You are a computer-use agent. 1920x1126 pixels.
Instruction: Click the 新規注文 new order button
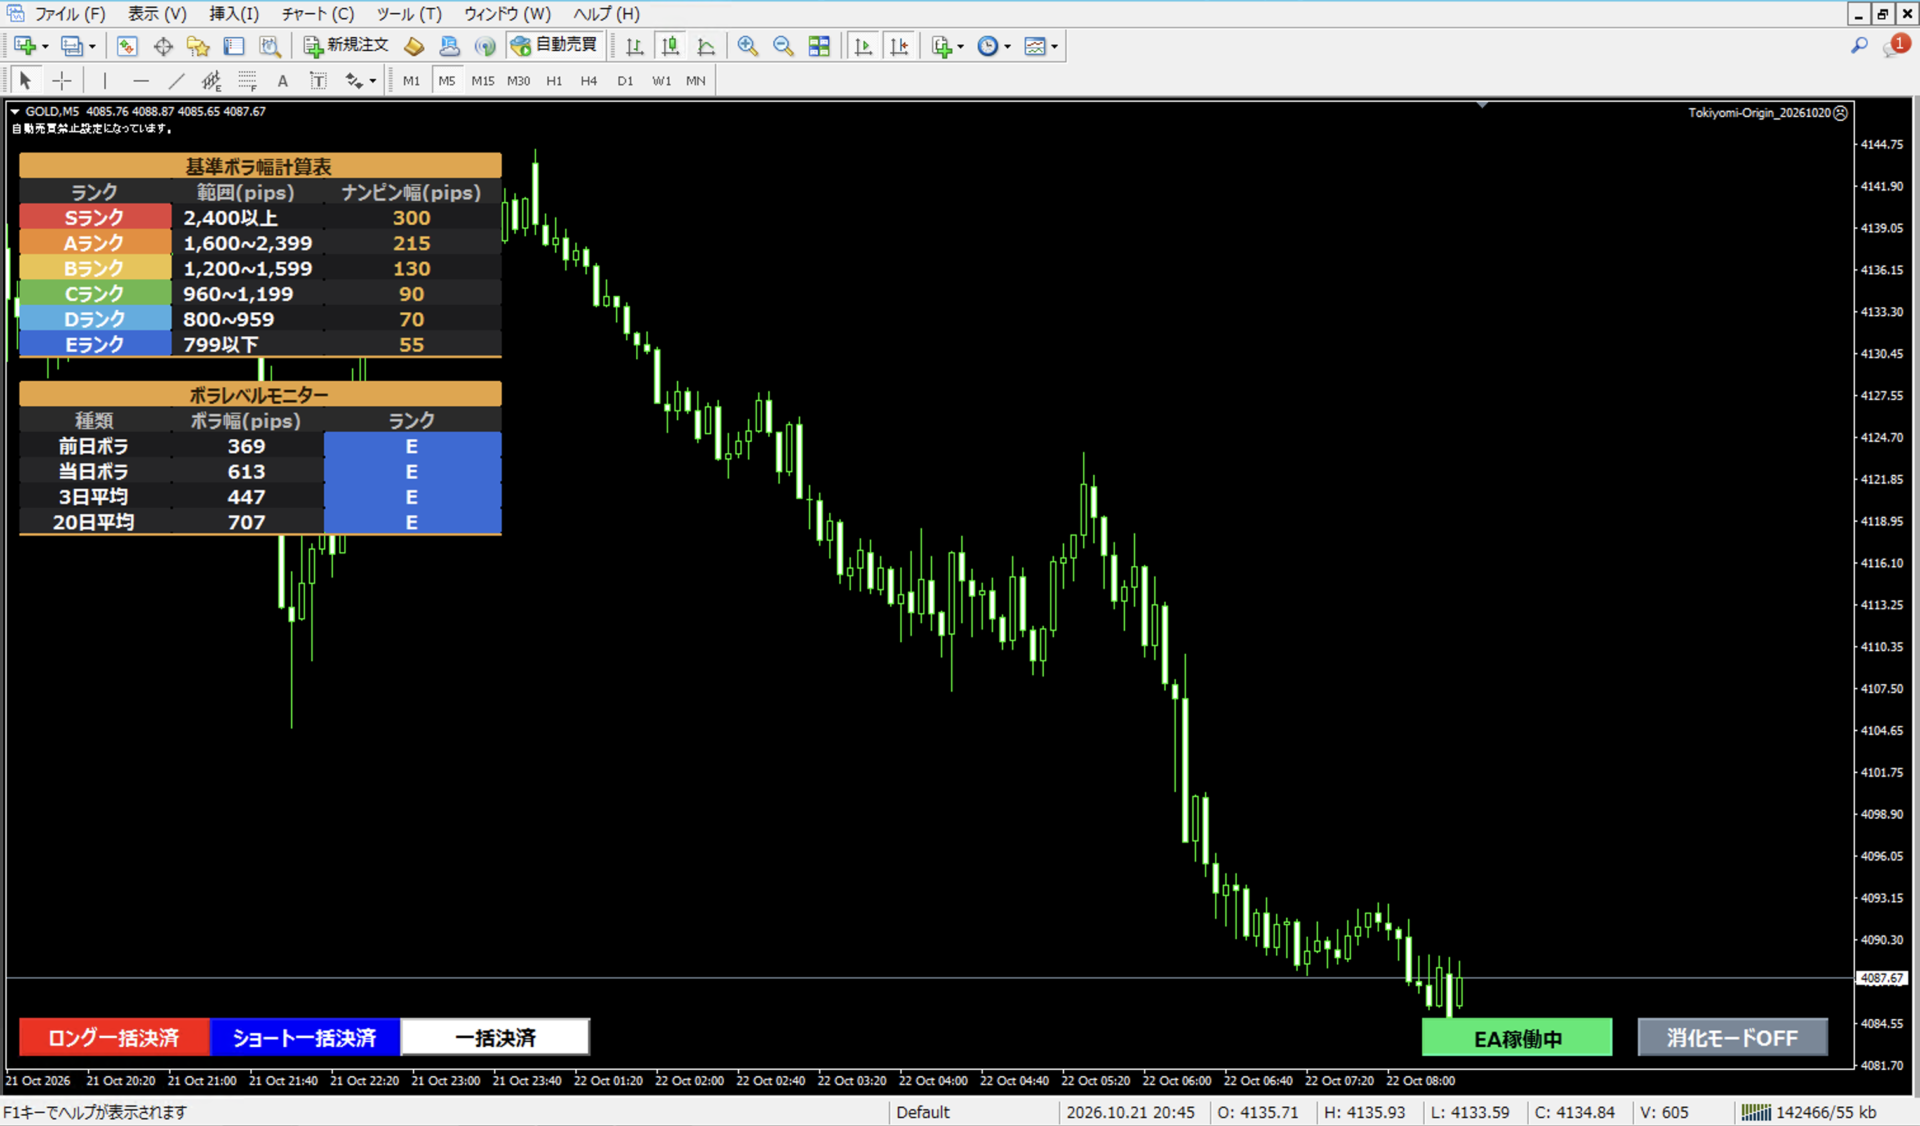tap(346, 46)
